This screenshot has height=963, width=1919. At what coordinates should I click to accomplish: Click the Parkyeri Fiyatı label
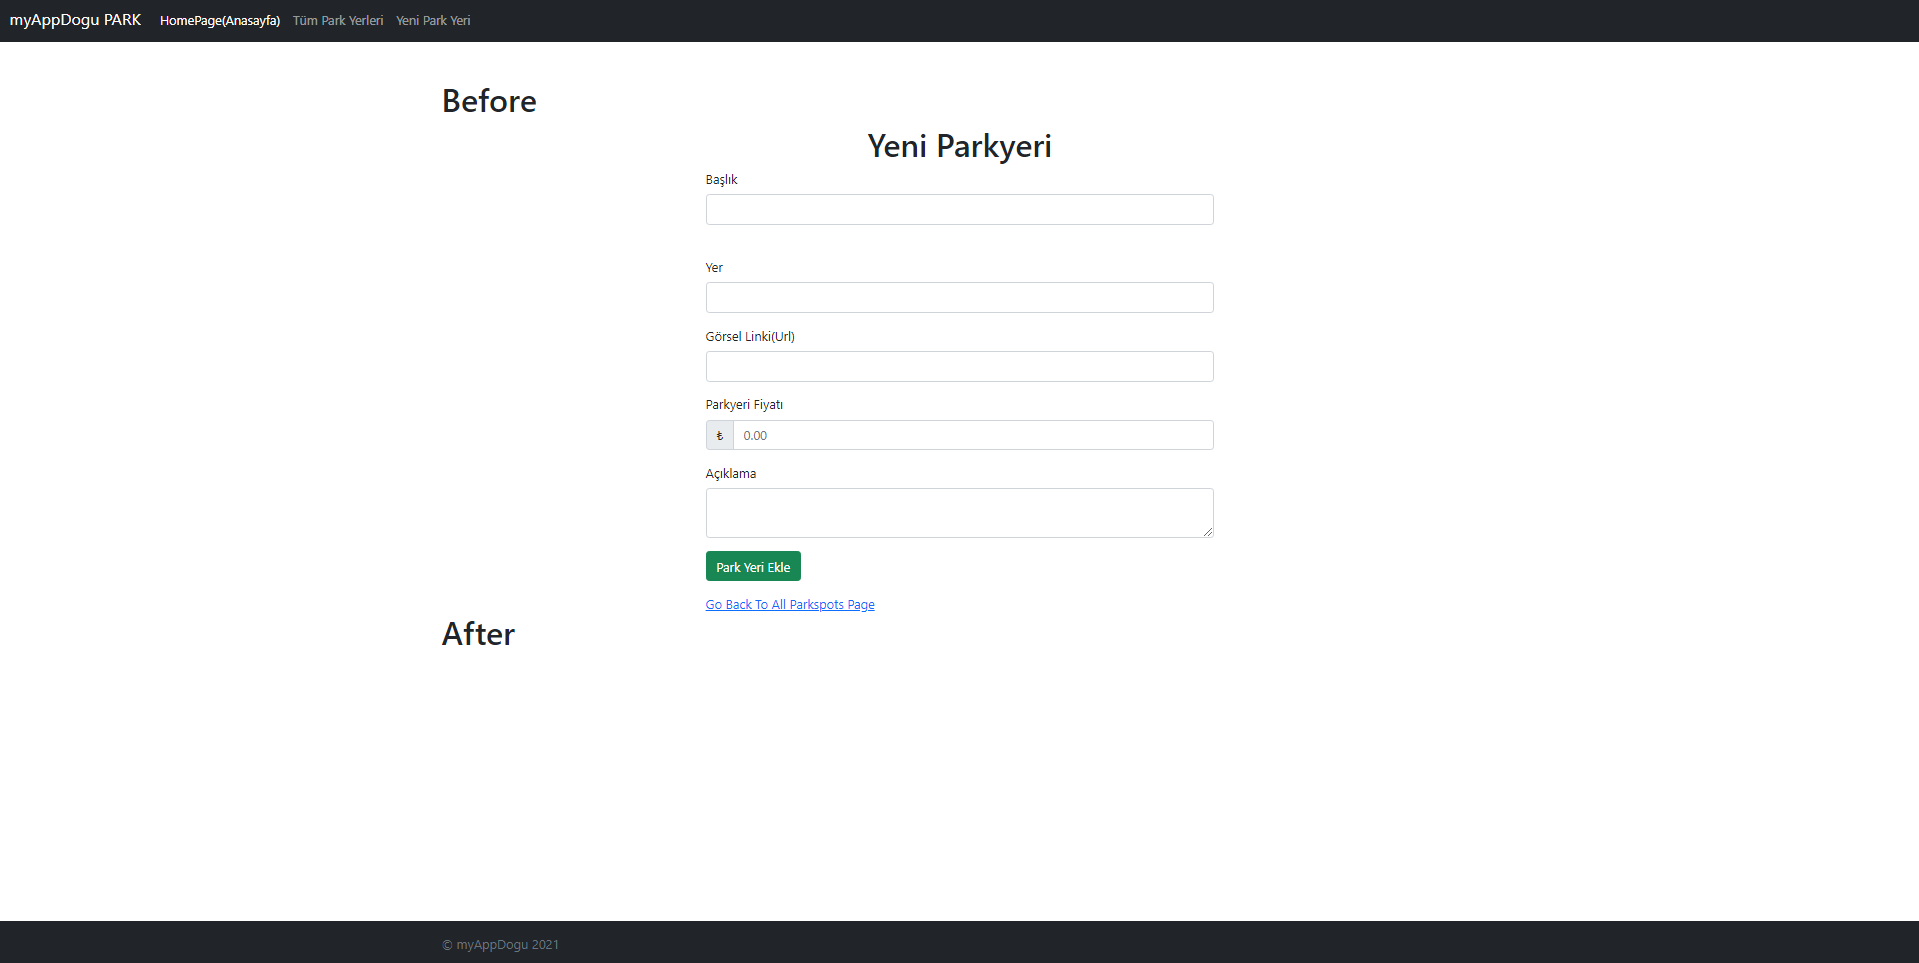743,404
